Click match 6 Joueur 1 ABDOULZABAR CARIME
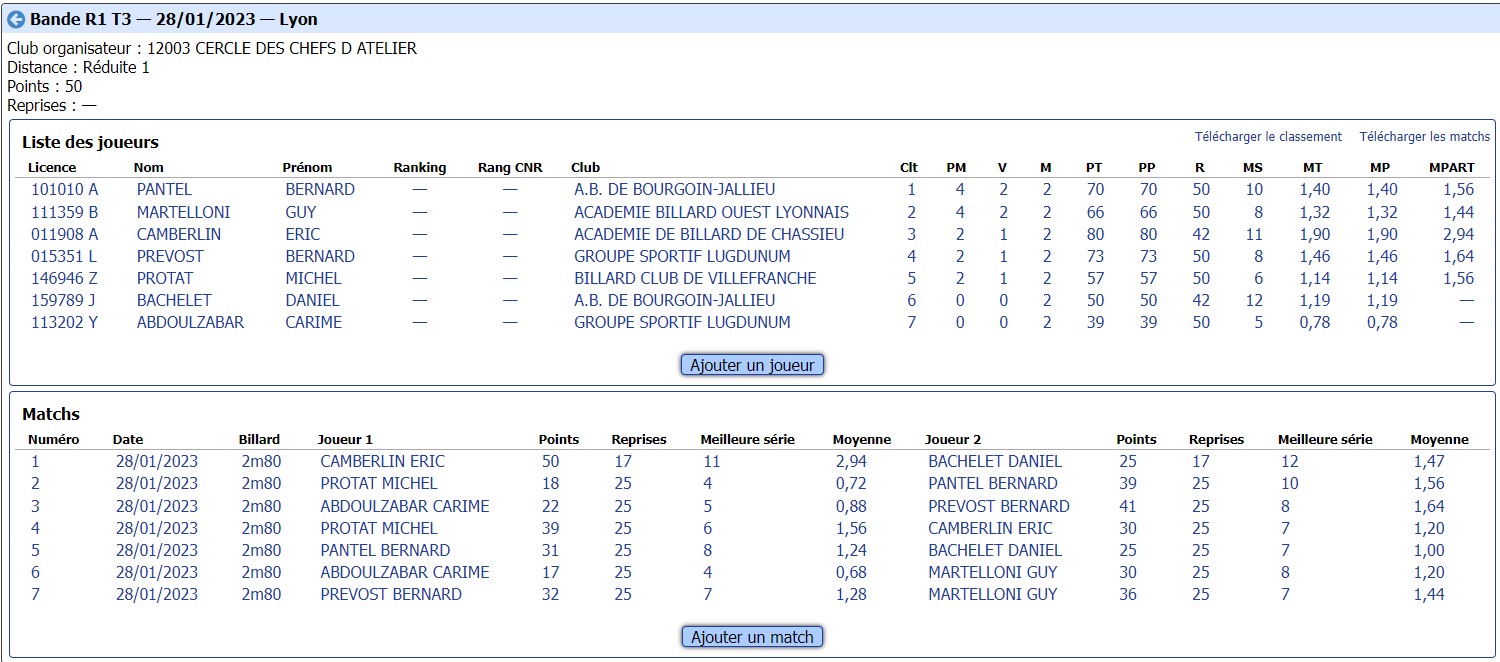 pyautogui.click(x=405, y=572)
